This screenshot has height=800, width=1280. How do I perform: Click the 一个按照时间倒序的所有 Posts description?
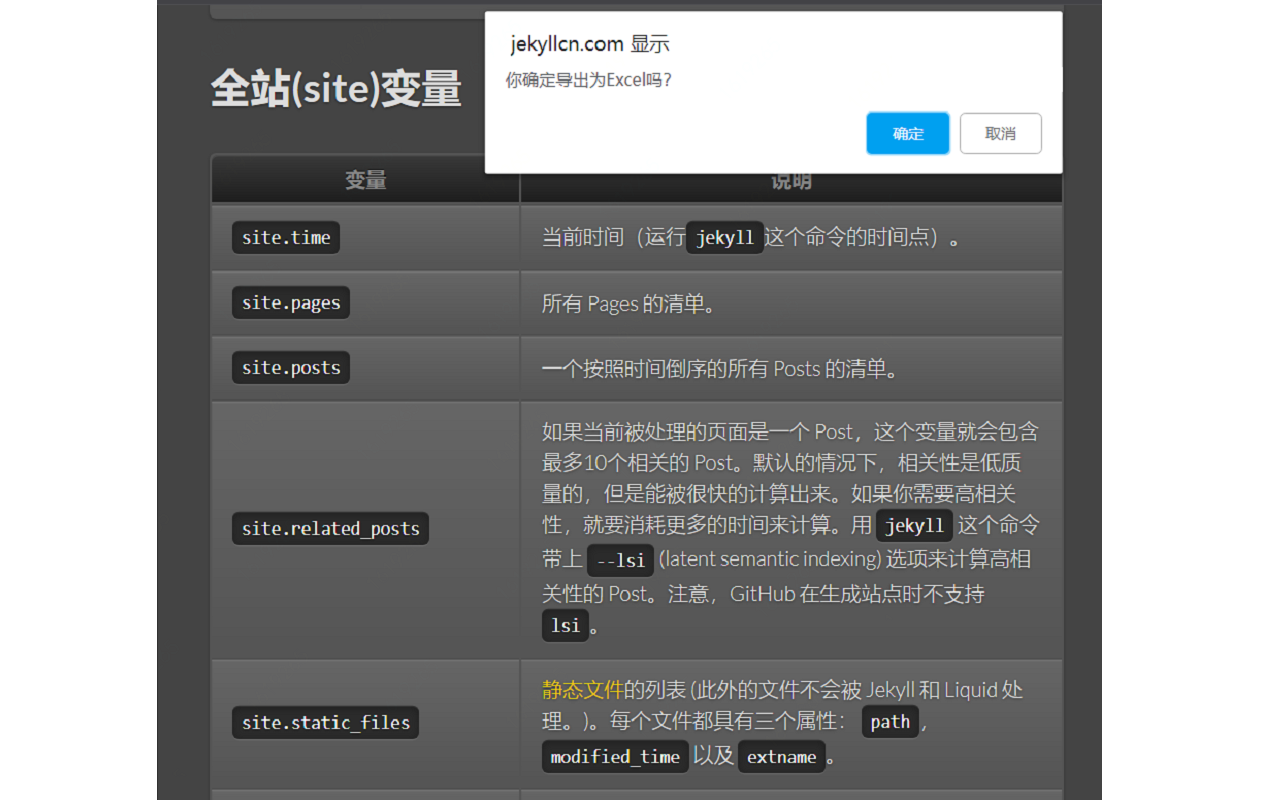(720, 369)
